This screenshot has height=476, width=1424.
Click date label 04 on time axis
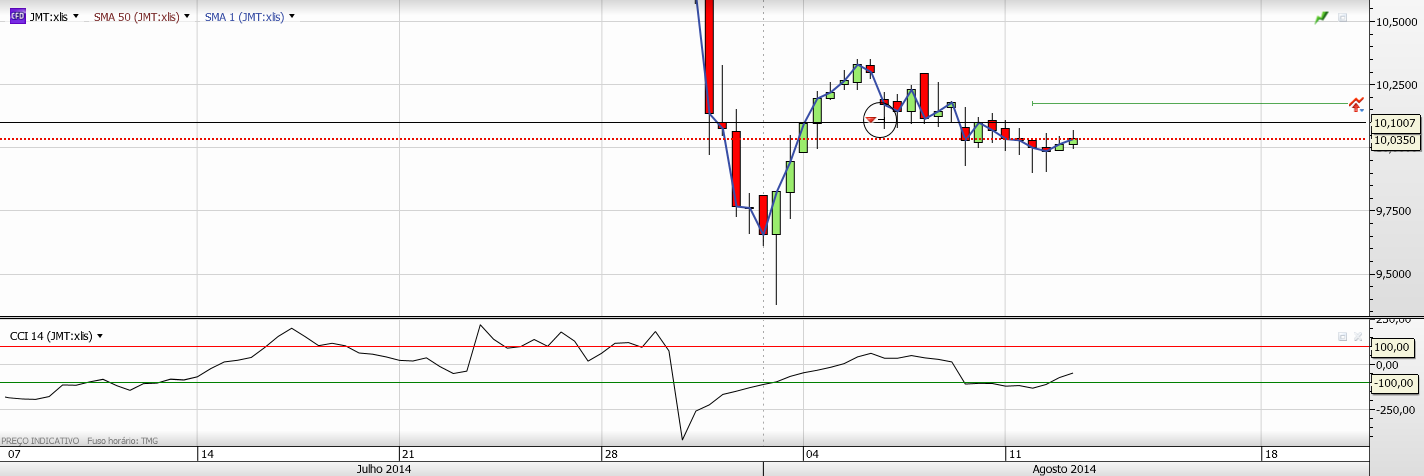[x=812, y=453]
